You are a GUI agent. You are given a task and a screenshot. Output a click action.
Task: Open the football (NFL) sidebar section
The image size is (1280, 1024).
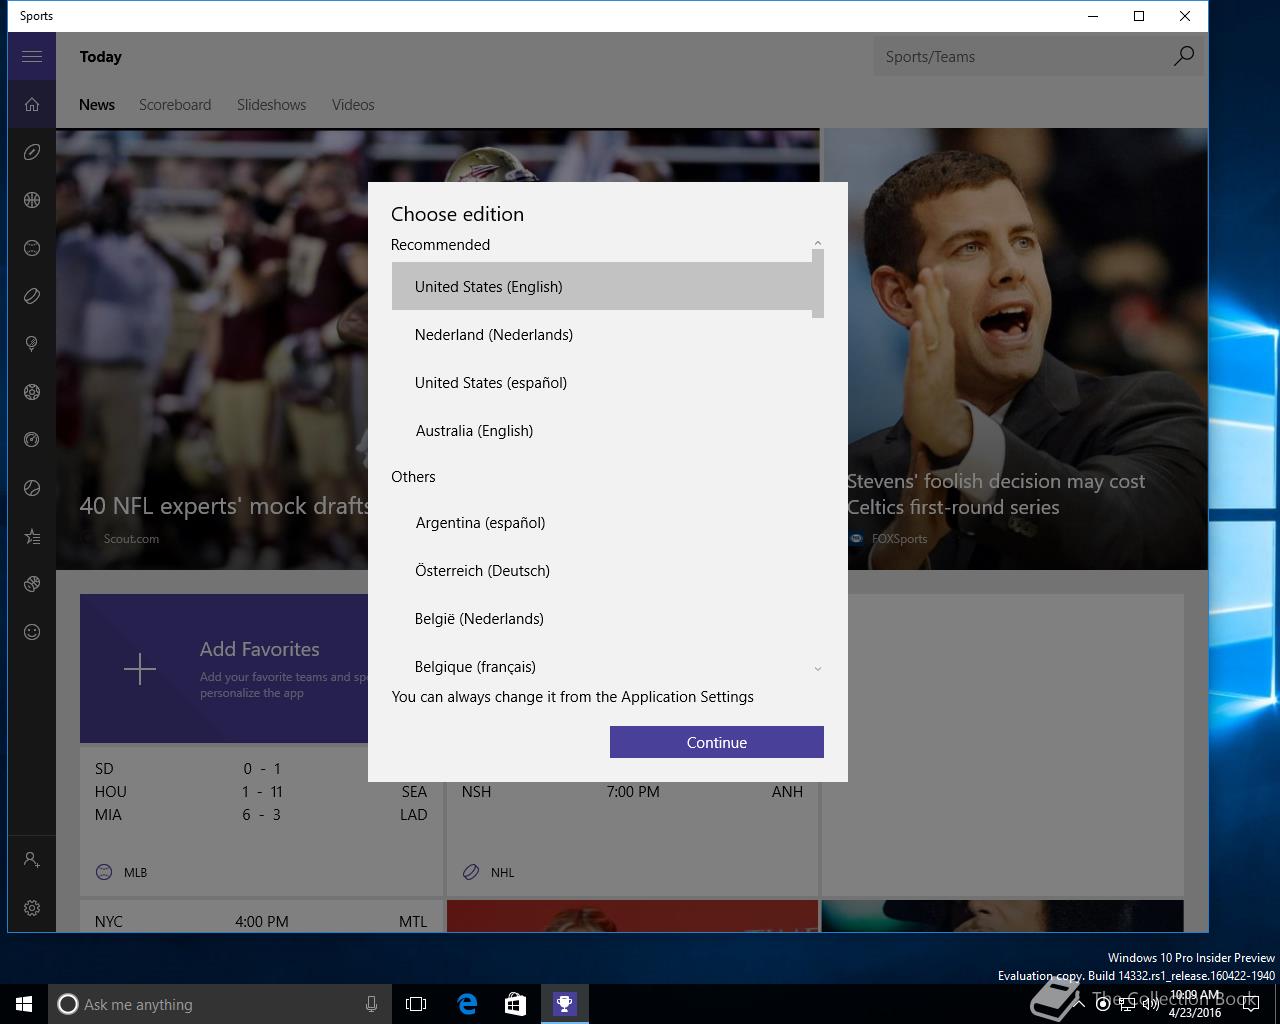coord(32,152)
